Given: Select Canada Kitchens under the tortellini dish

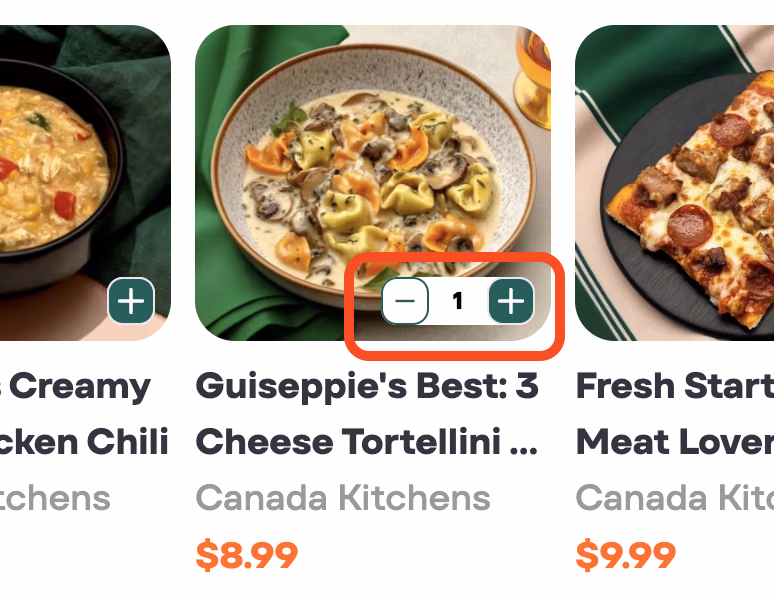Looking at the screenshot, I should (343, 497).
